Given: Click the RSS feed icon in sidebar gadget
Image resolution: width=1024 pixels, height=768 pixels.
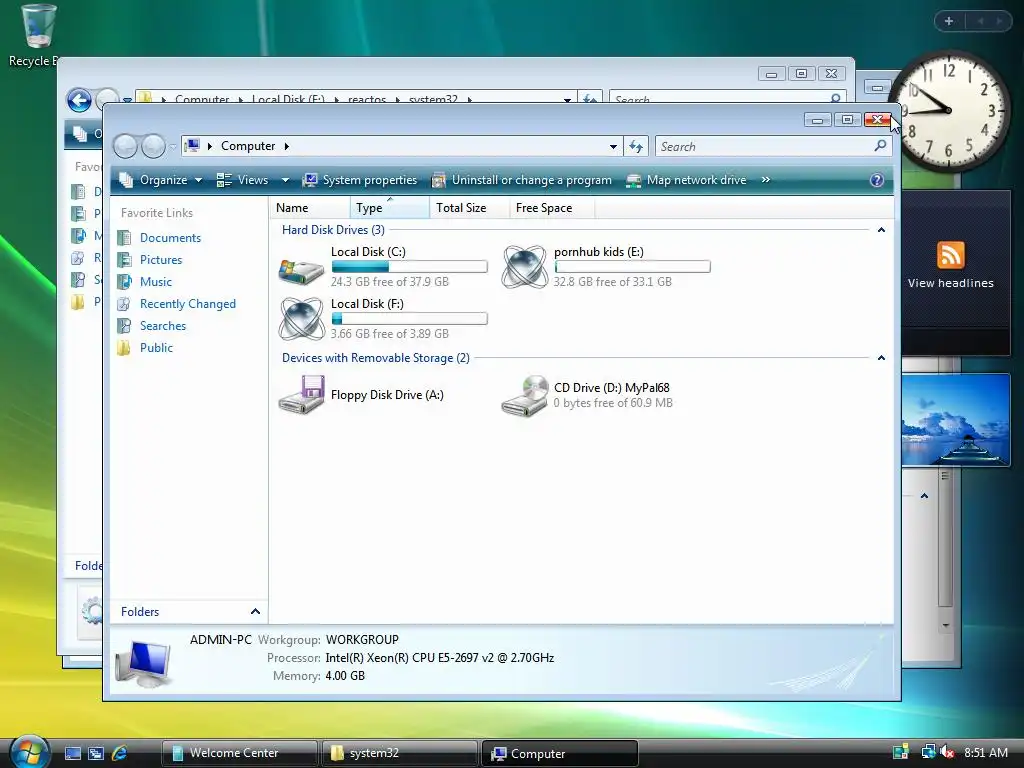Looking at the screenshot, I should click(950, 255).
